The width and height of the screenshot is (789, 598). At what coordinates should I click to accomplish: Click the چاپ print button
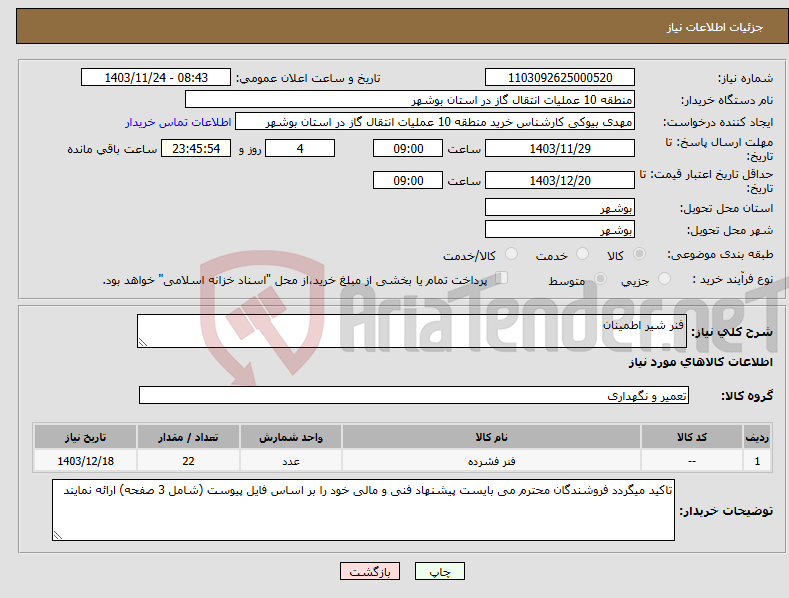[x=440, y=571]
